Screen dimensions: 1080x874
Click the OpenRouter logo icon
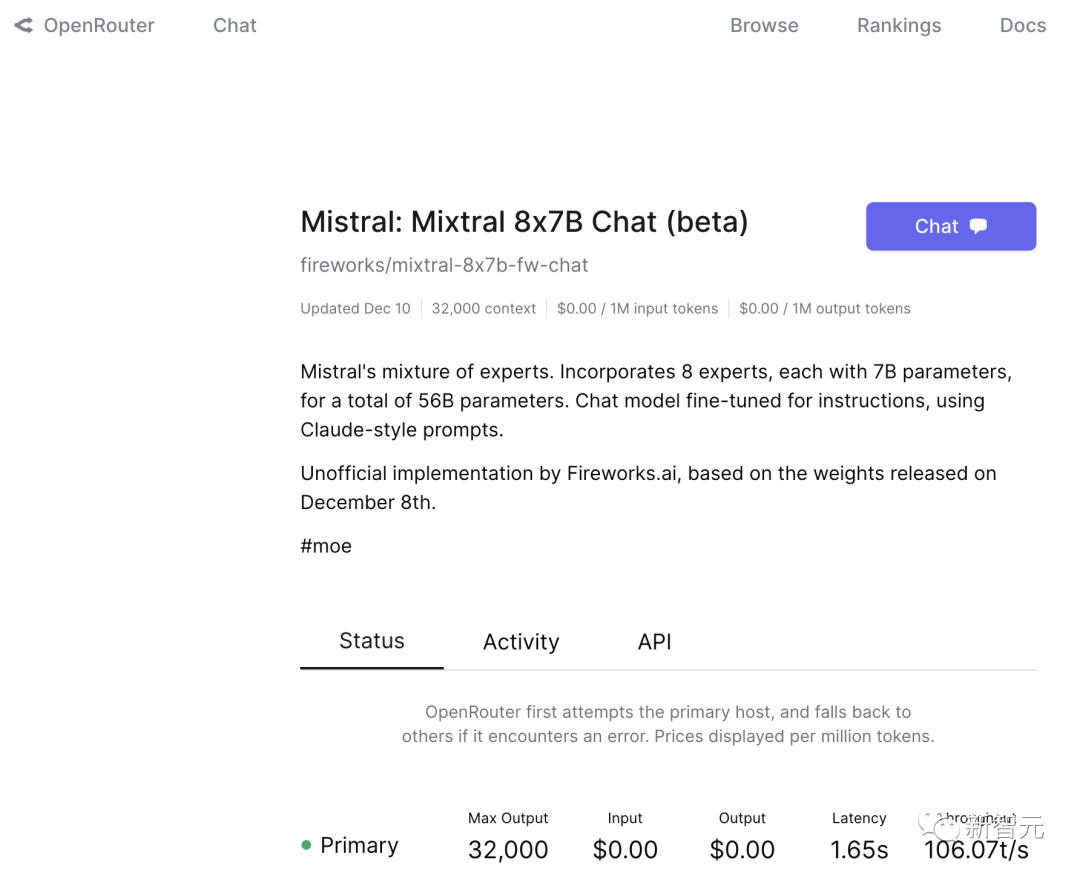coord(23,26)
